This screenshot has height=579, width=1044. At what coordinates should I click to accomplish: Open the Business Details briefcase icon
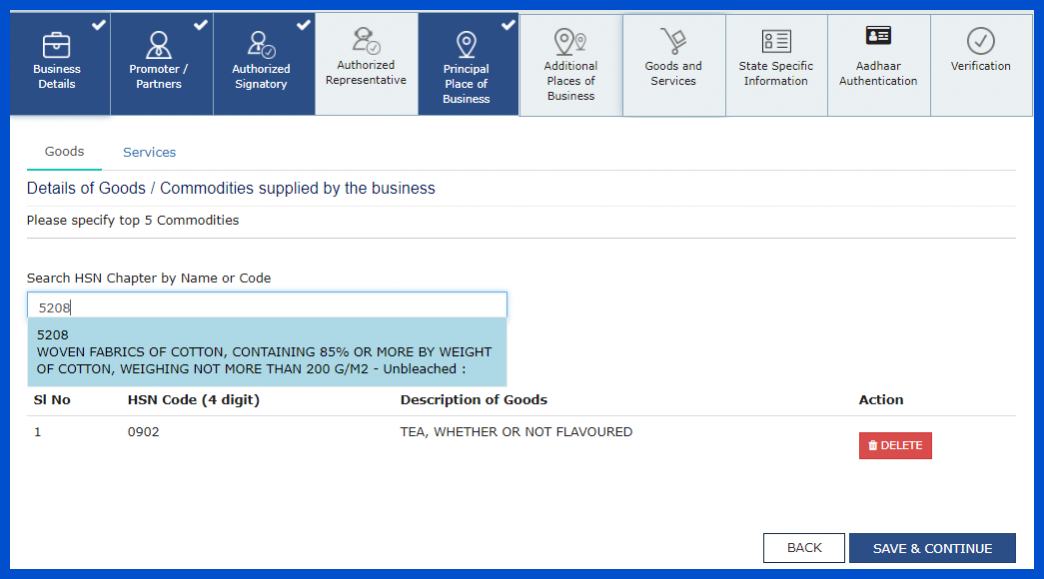57,46
